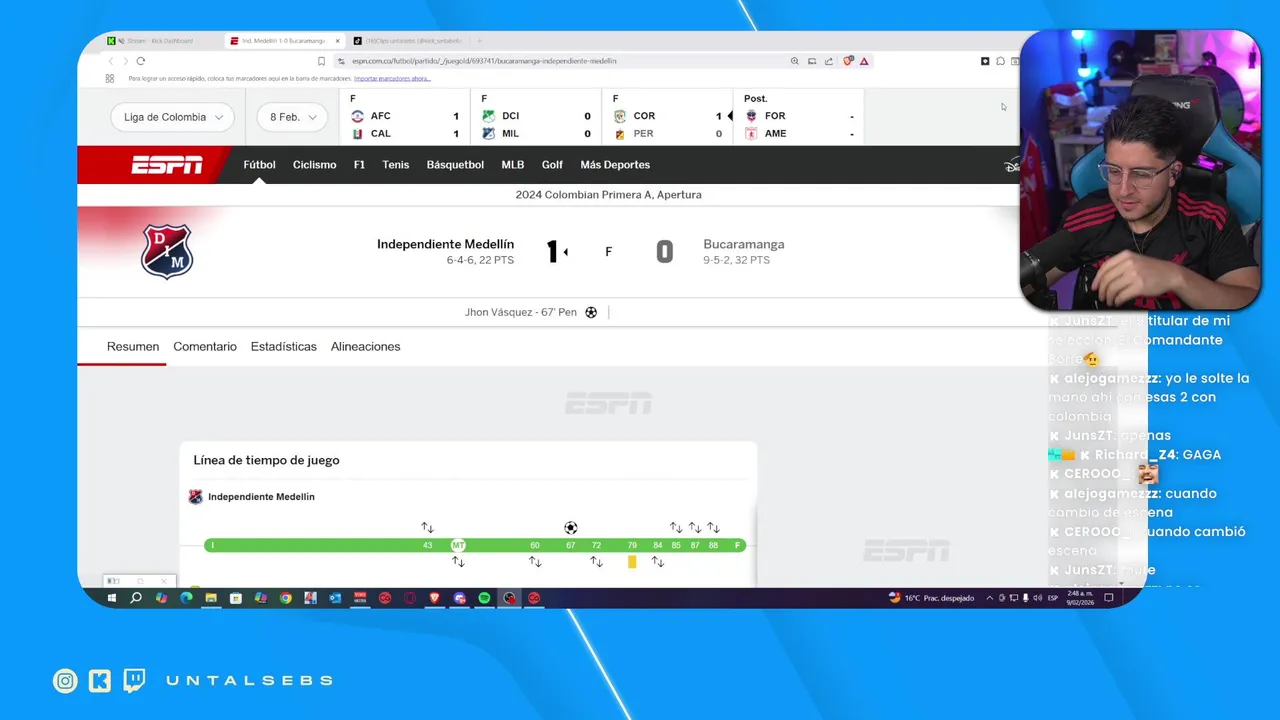Select the substitution icon below minute 72
The image size is (1280, 720).
[596, 562]
